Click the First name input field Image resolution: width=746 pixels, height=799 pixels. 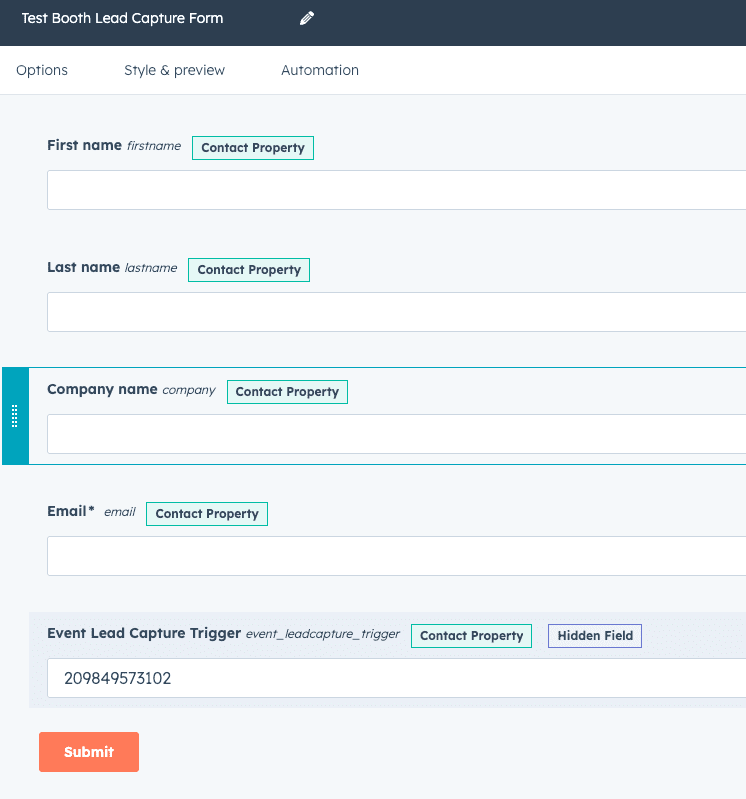tap(396, 190)
